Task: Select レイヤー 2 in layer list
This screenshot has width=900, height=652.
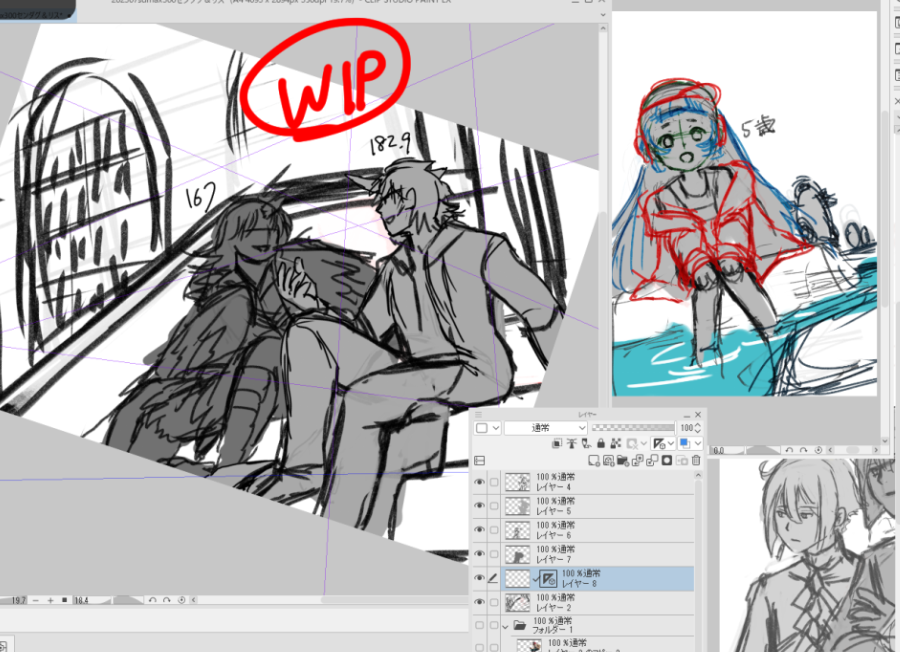Action: click(x=598, y=602)
